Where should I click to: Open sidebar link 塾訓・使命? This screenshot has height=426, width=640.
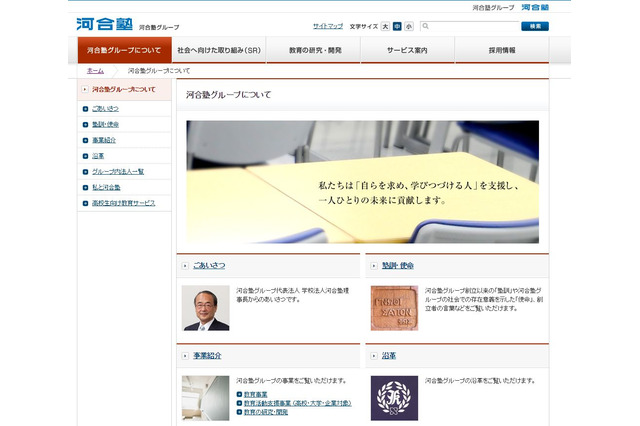[105, 124]
